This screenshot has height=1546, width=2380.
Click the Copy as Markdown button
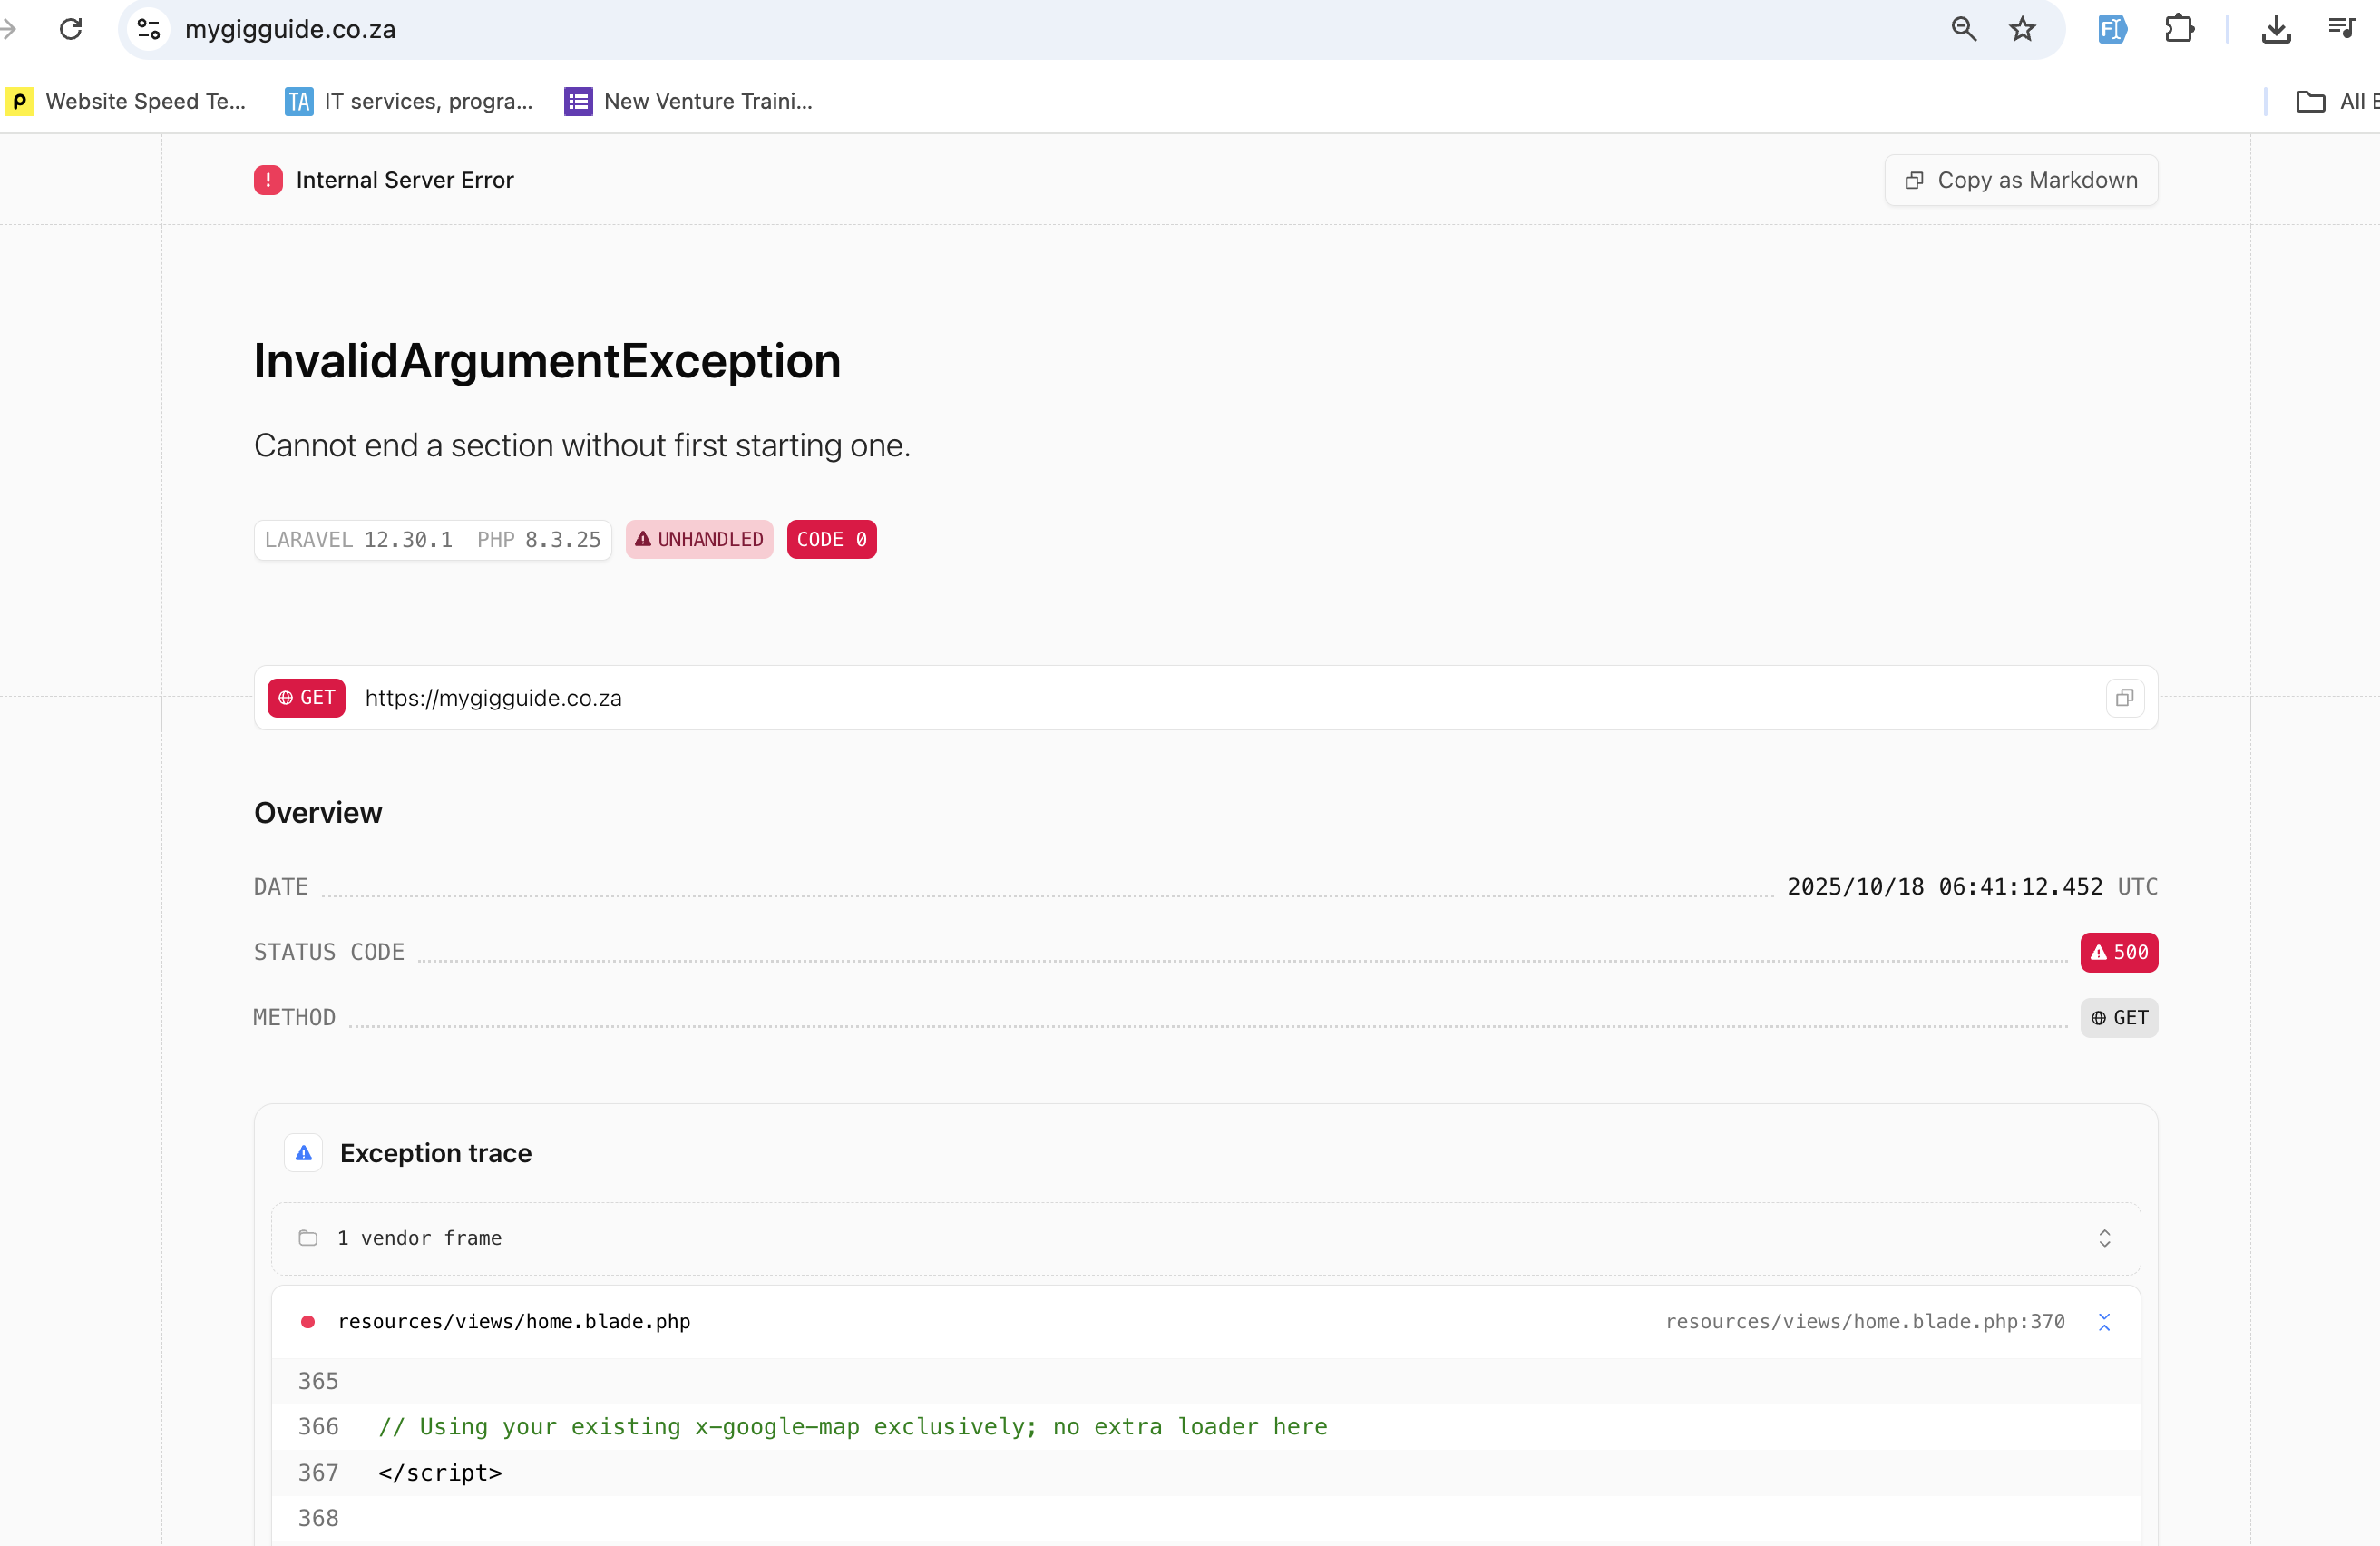[2021, 180]
